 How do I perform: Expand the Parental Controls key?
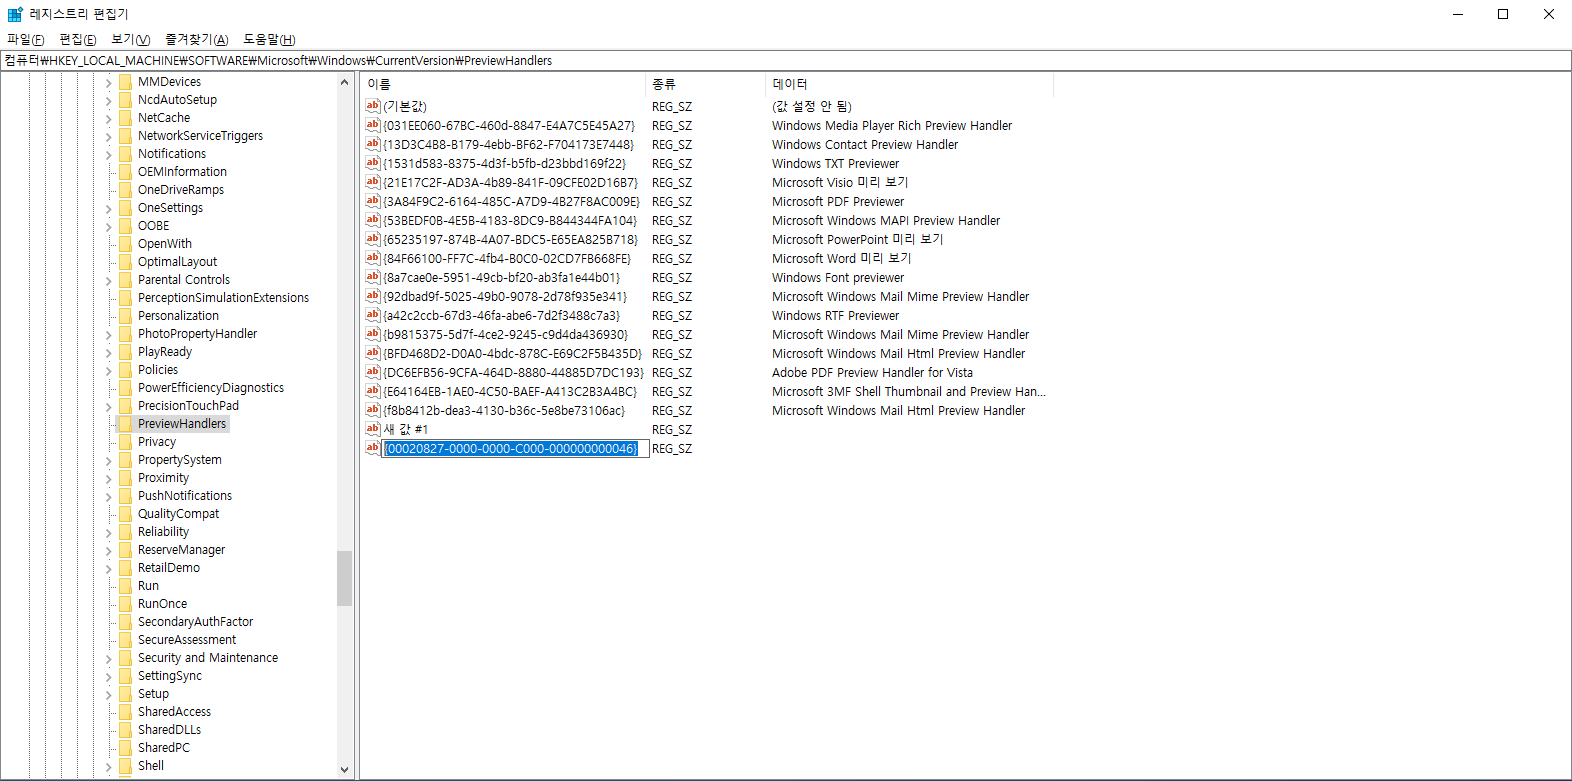coord(108,280)
